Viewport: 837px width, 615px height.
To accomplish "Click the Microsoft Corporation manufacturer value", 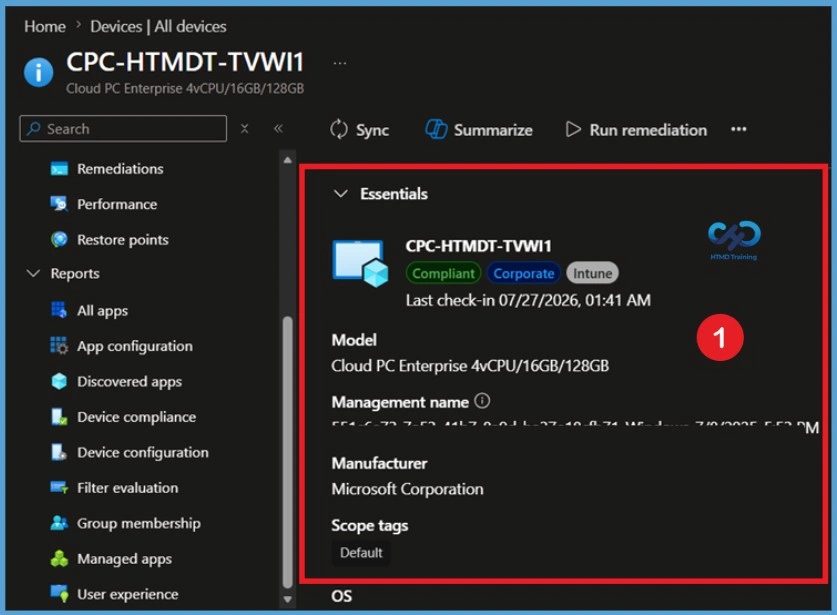I will click(x=407, y=488).
